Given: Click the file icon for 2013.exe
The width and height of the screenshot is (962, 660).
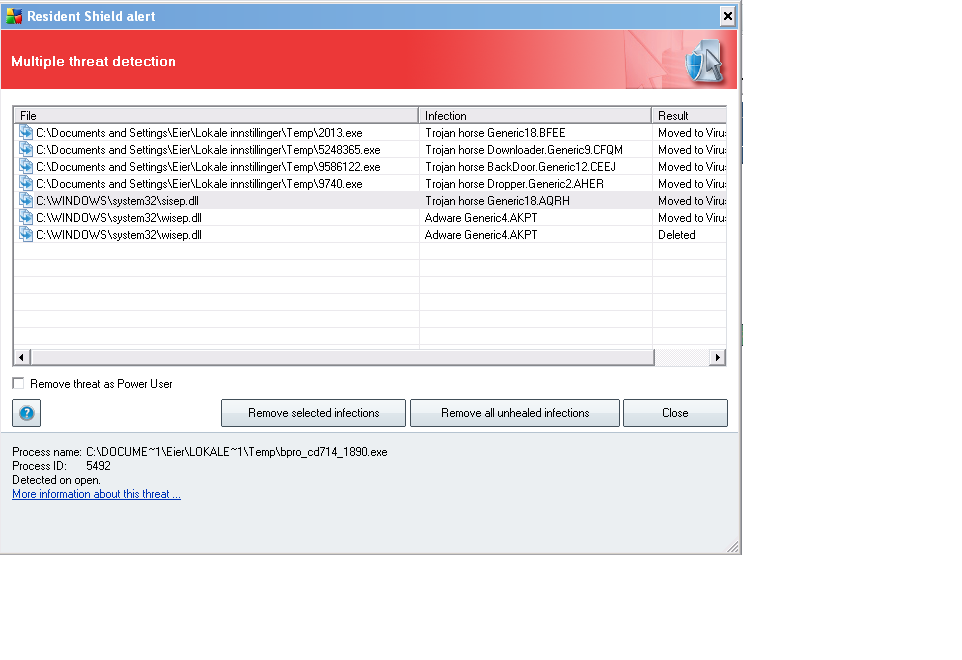Looking at the screenshot, I should point(26,132).
